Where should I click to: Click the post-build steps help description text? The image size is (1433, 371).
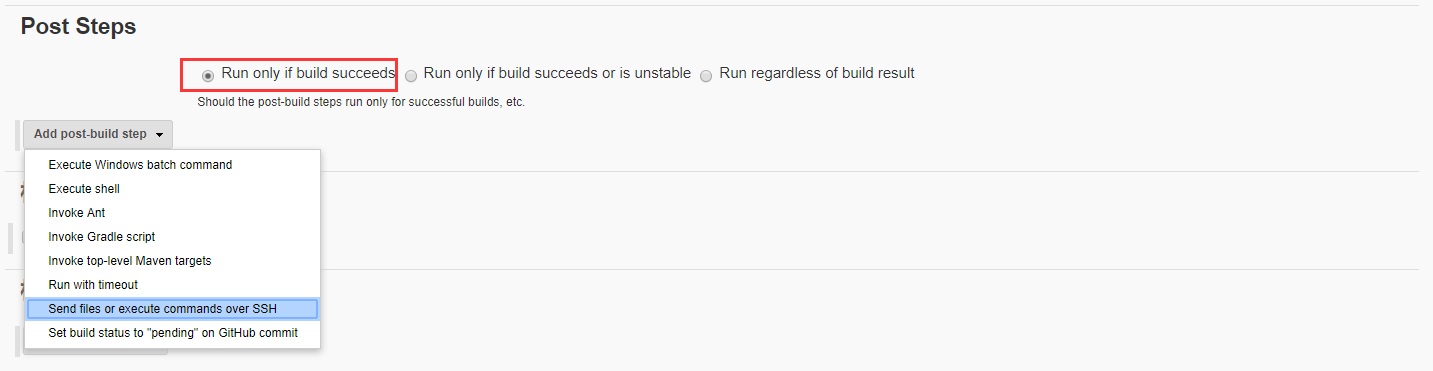click(x=361, y=102)
